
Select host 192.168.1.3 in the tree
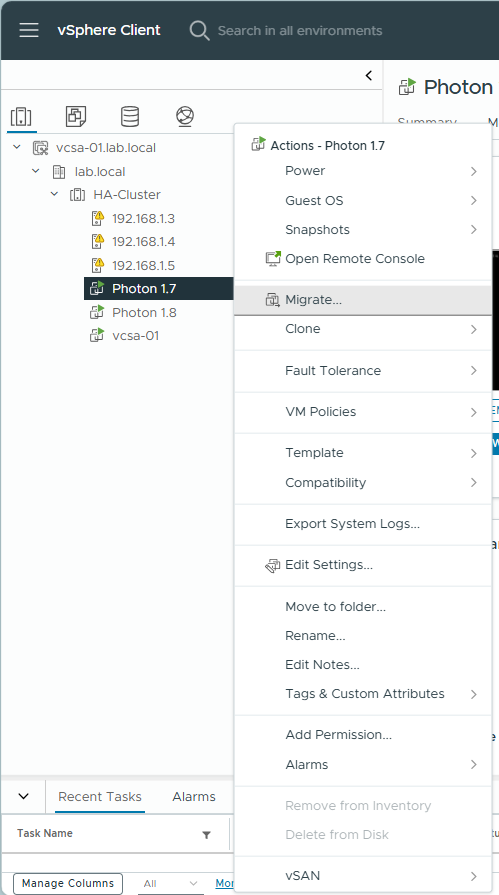[x=143, y=218]
